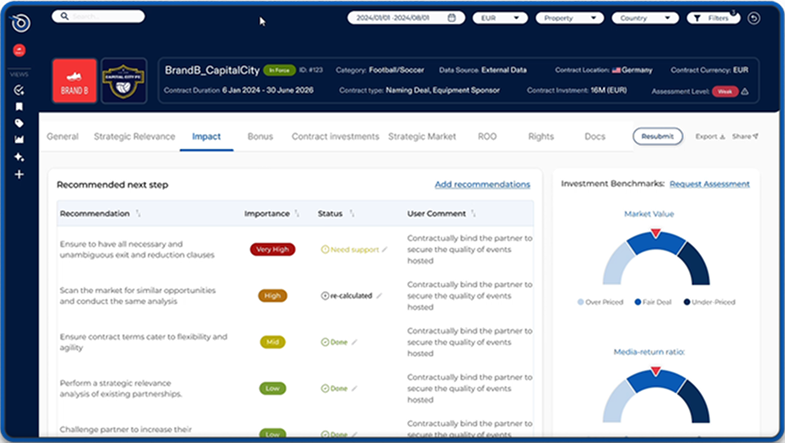Expand the Property dropdown
785x443 pixels.
coord(573,18)
